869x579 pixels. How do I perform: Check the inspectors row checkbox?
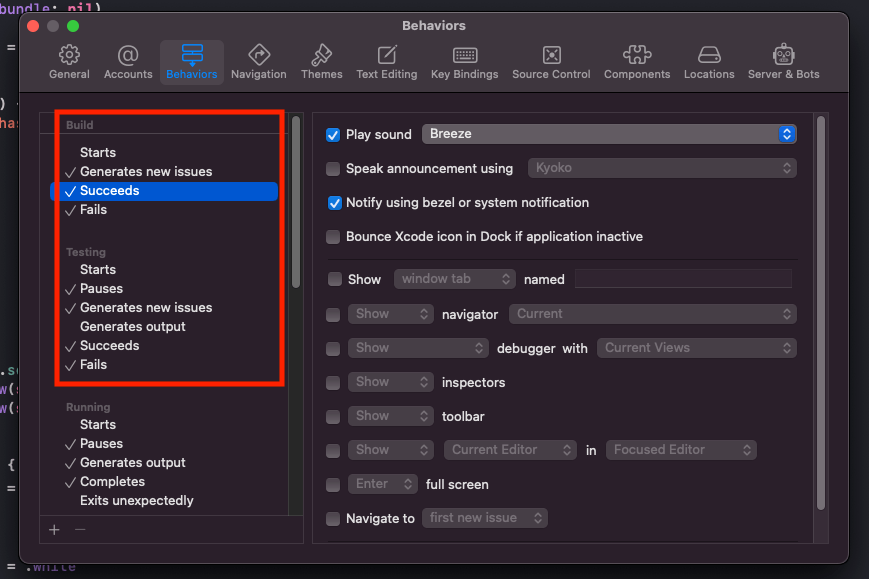333,382
